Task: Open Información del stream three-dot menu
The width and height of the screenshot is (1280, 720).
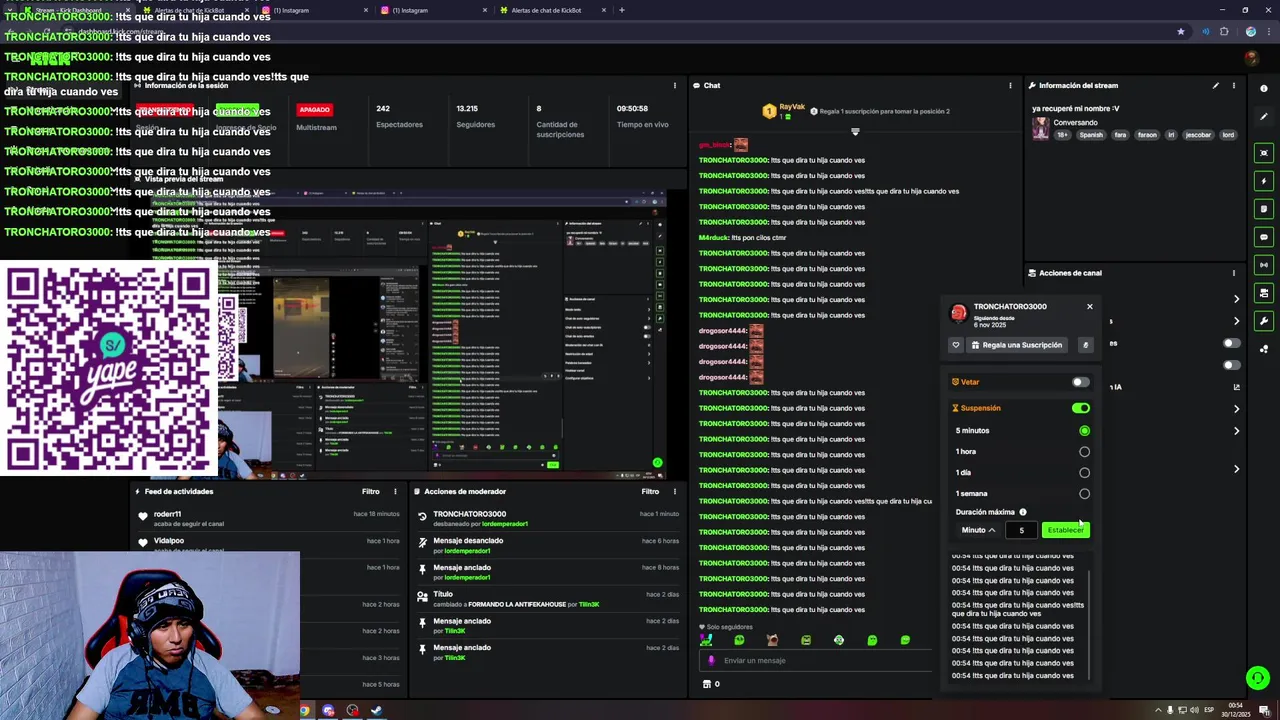Action: click(x=1234, y=86)
